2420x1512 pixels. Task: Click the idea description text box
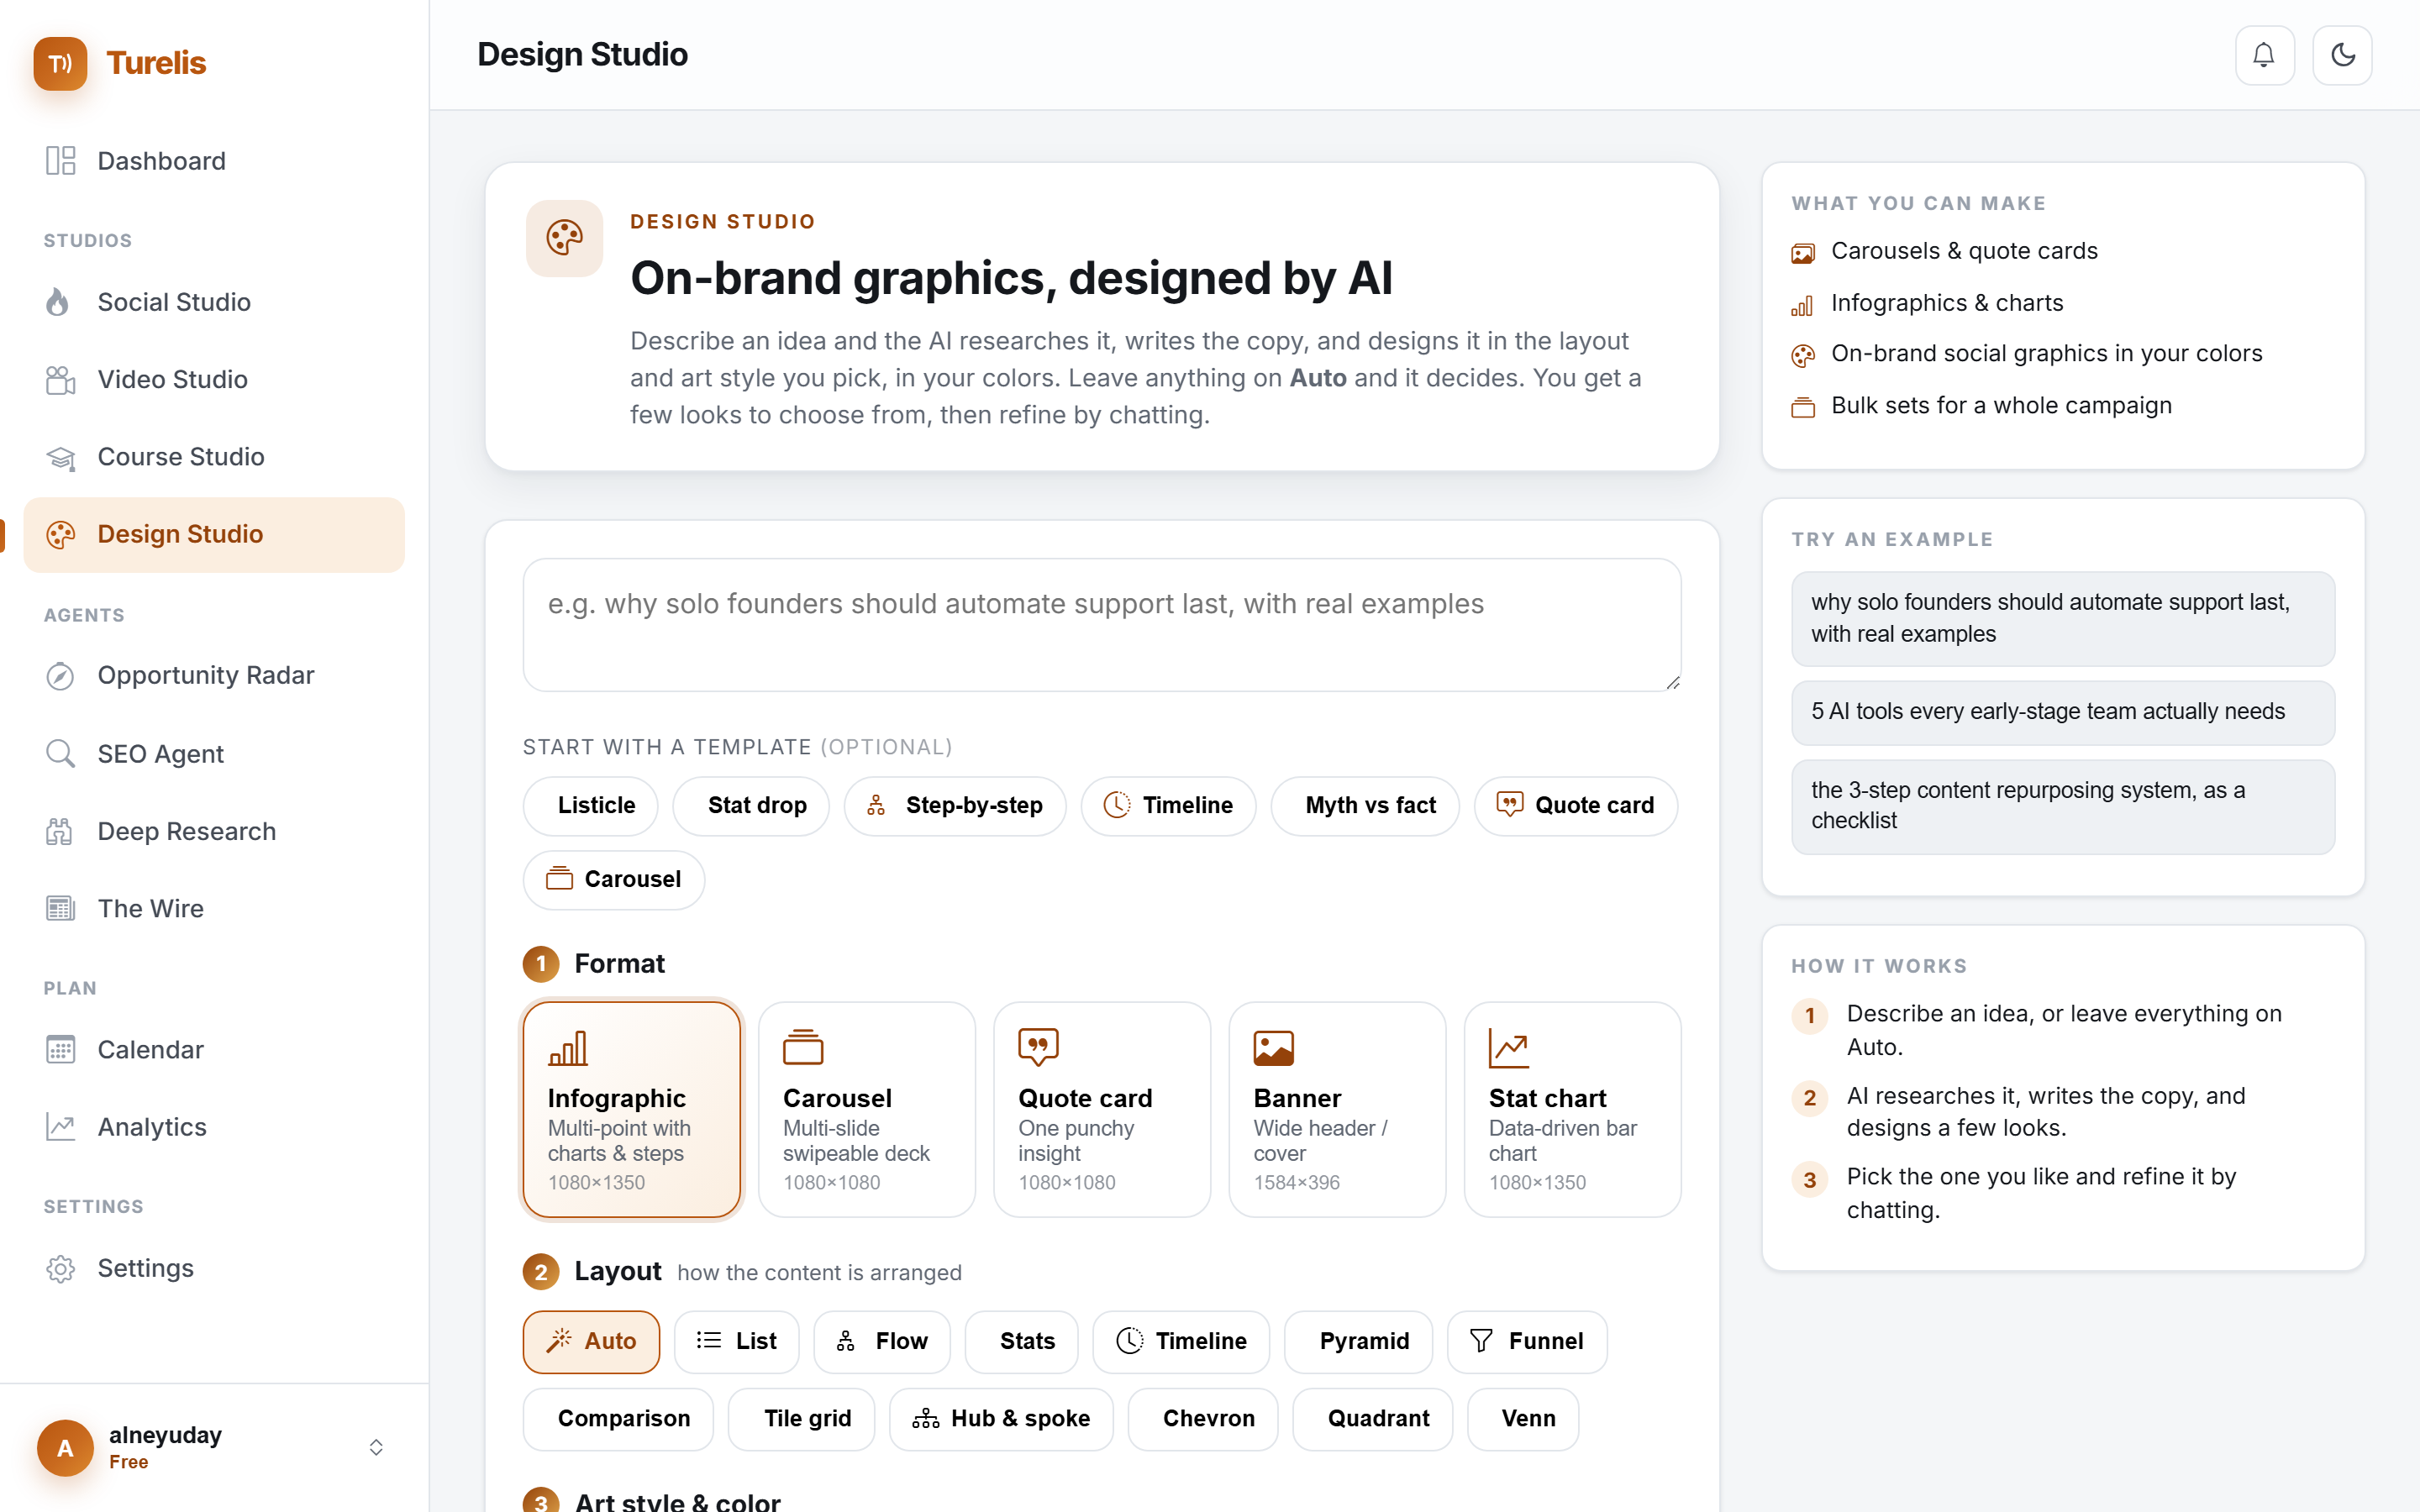tap(1102, 625)
